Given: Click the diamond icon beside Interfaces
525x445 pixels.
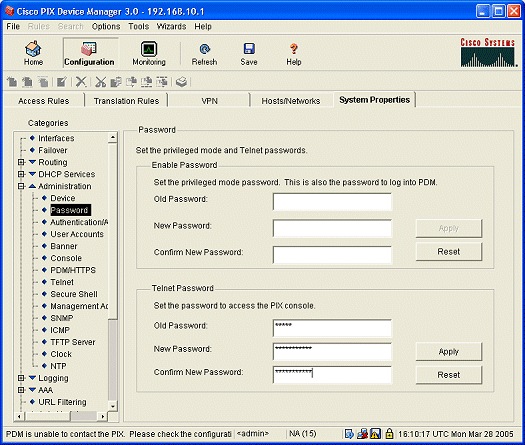Looking at the screenshot, I should [x=32, y=138].
